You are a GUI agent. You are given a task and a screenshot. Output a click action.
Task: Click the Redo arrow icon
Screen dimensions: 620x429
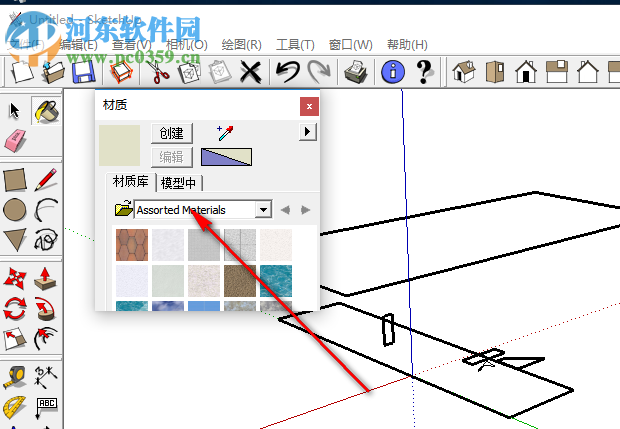tap(319, 72)
